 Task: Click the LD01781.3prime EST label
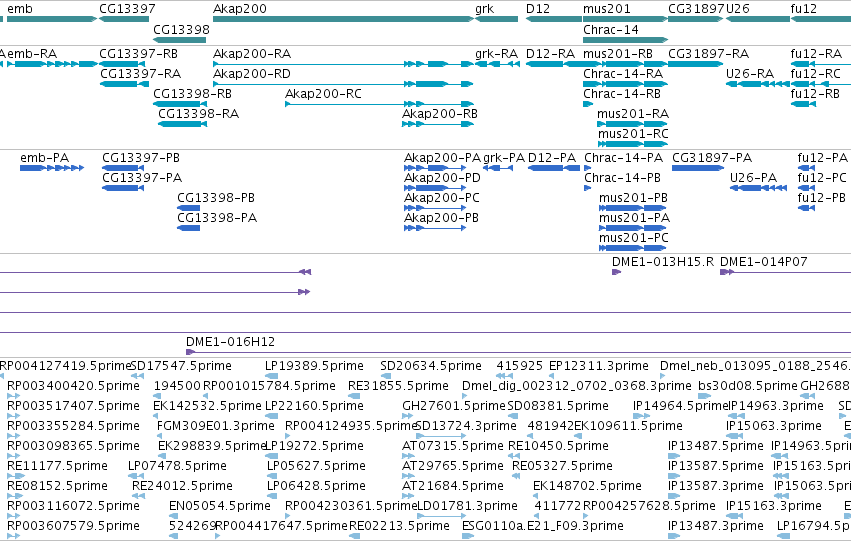(467, 506)
